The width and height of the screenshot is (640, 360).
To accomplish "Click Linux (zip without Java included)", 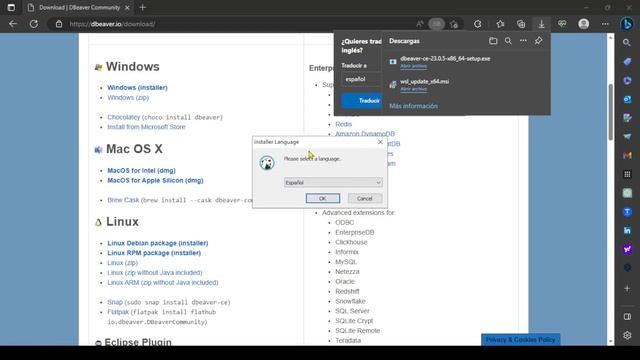I will click(x=155, y=273).
